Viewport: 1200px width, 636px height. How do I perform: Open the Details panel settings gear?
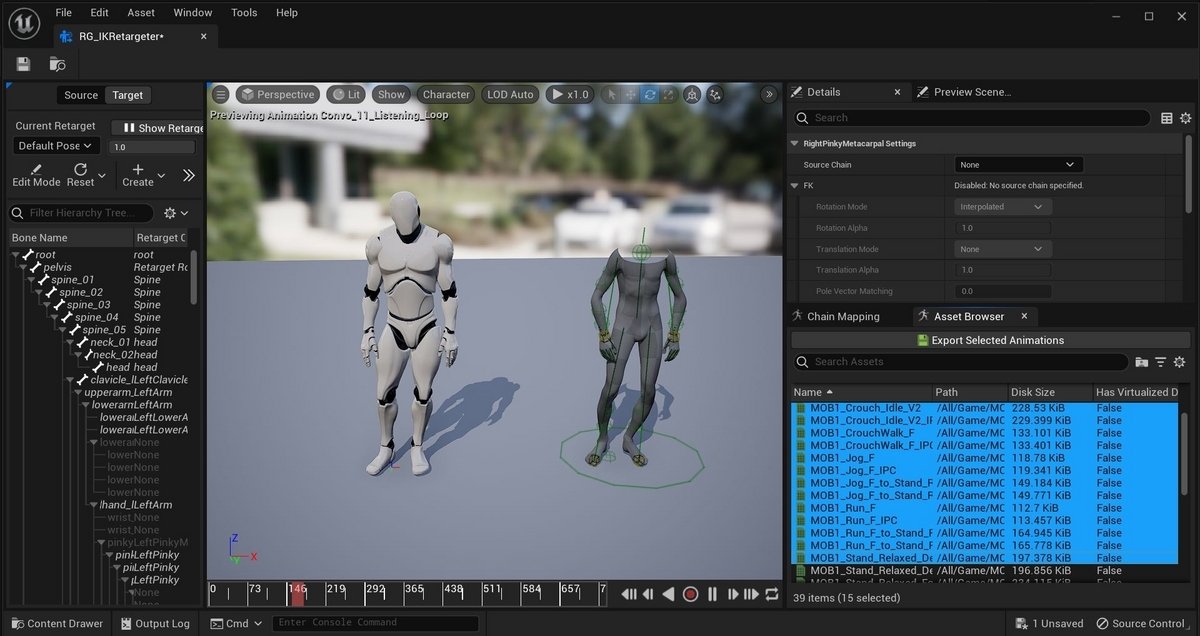click(x=1186, y=118)
